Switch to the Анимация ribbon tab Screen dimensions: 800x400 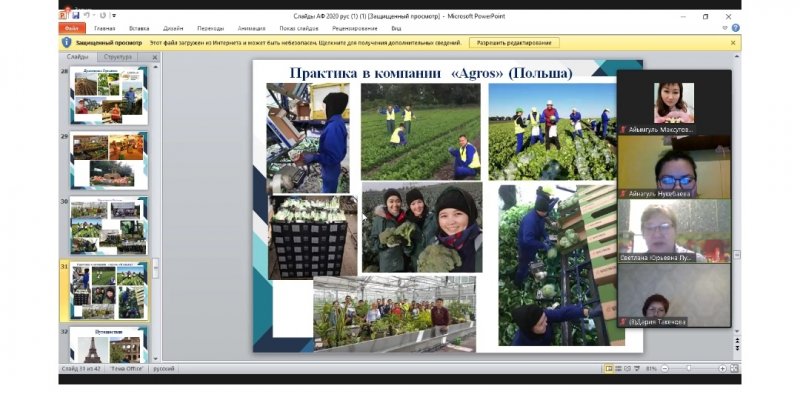coord(252,29)
